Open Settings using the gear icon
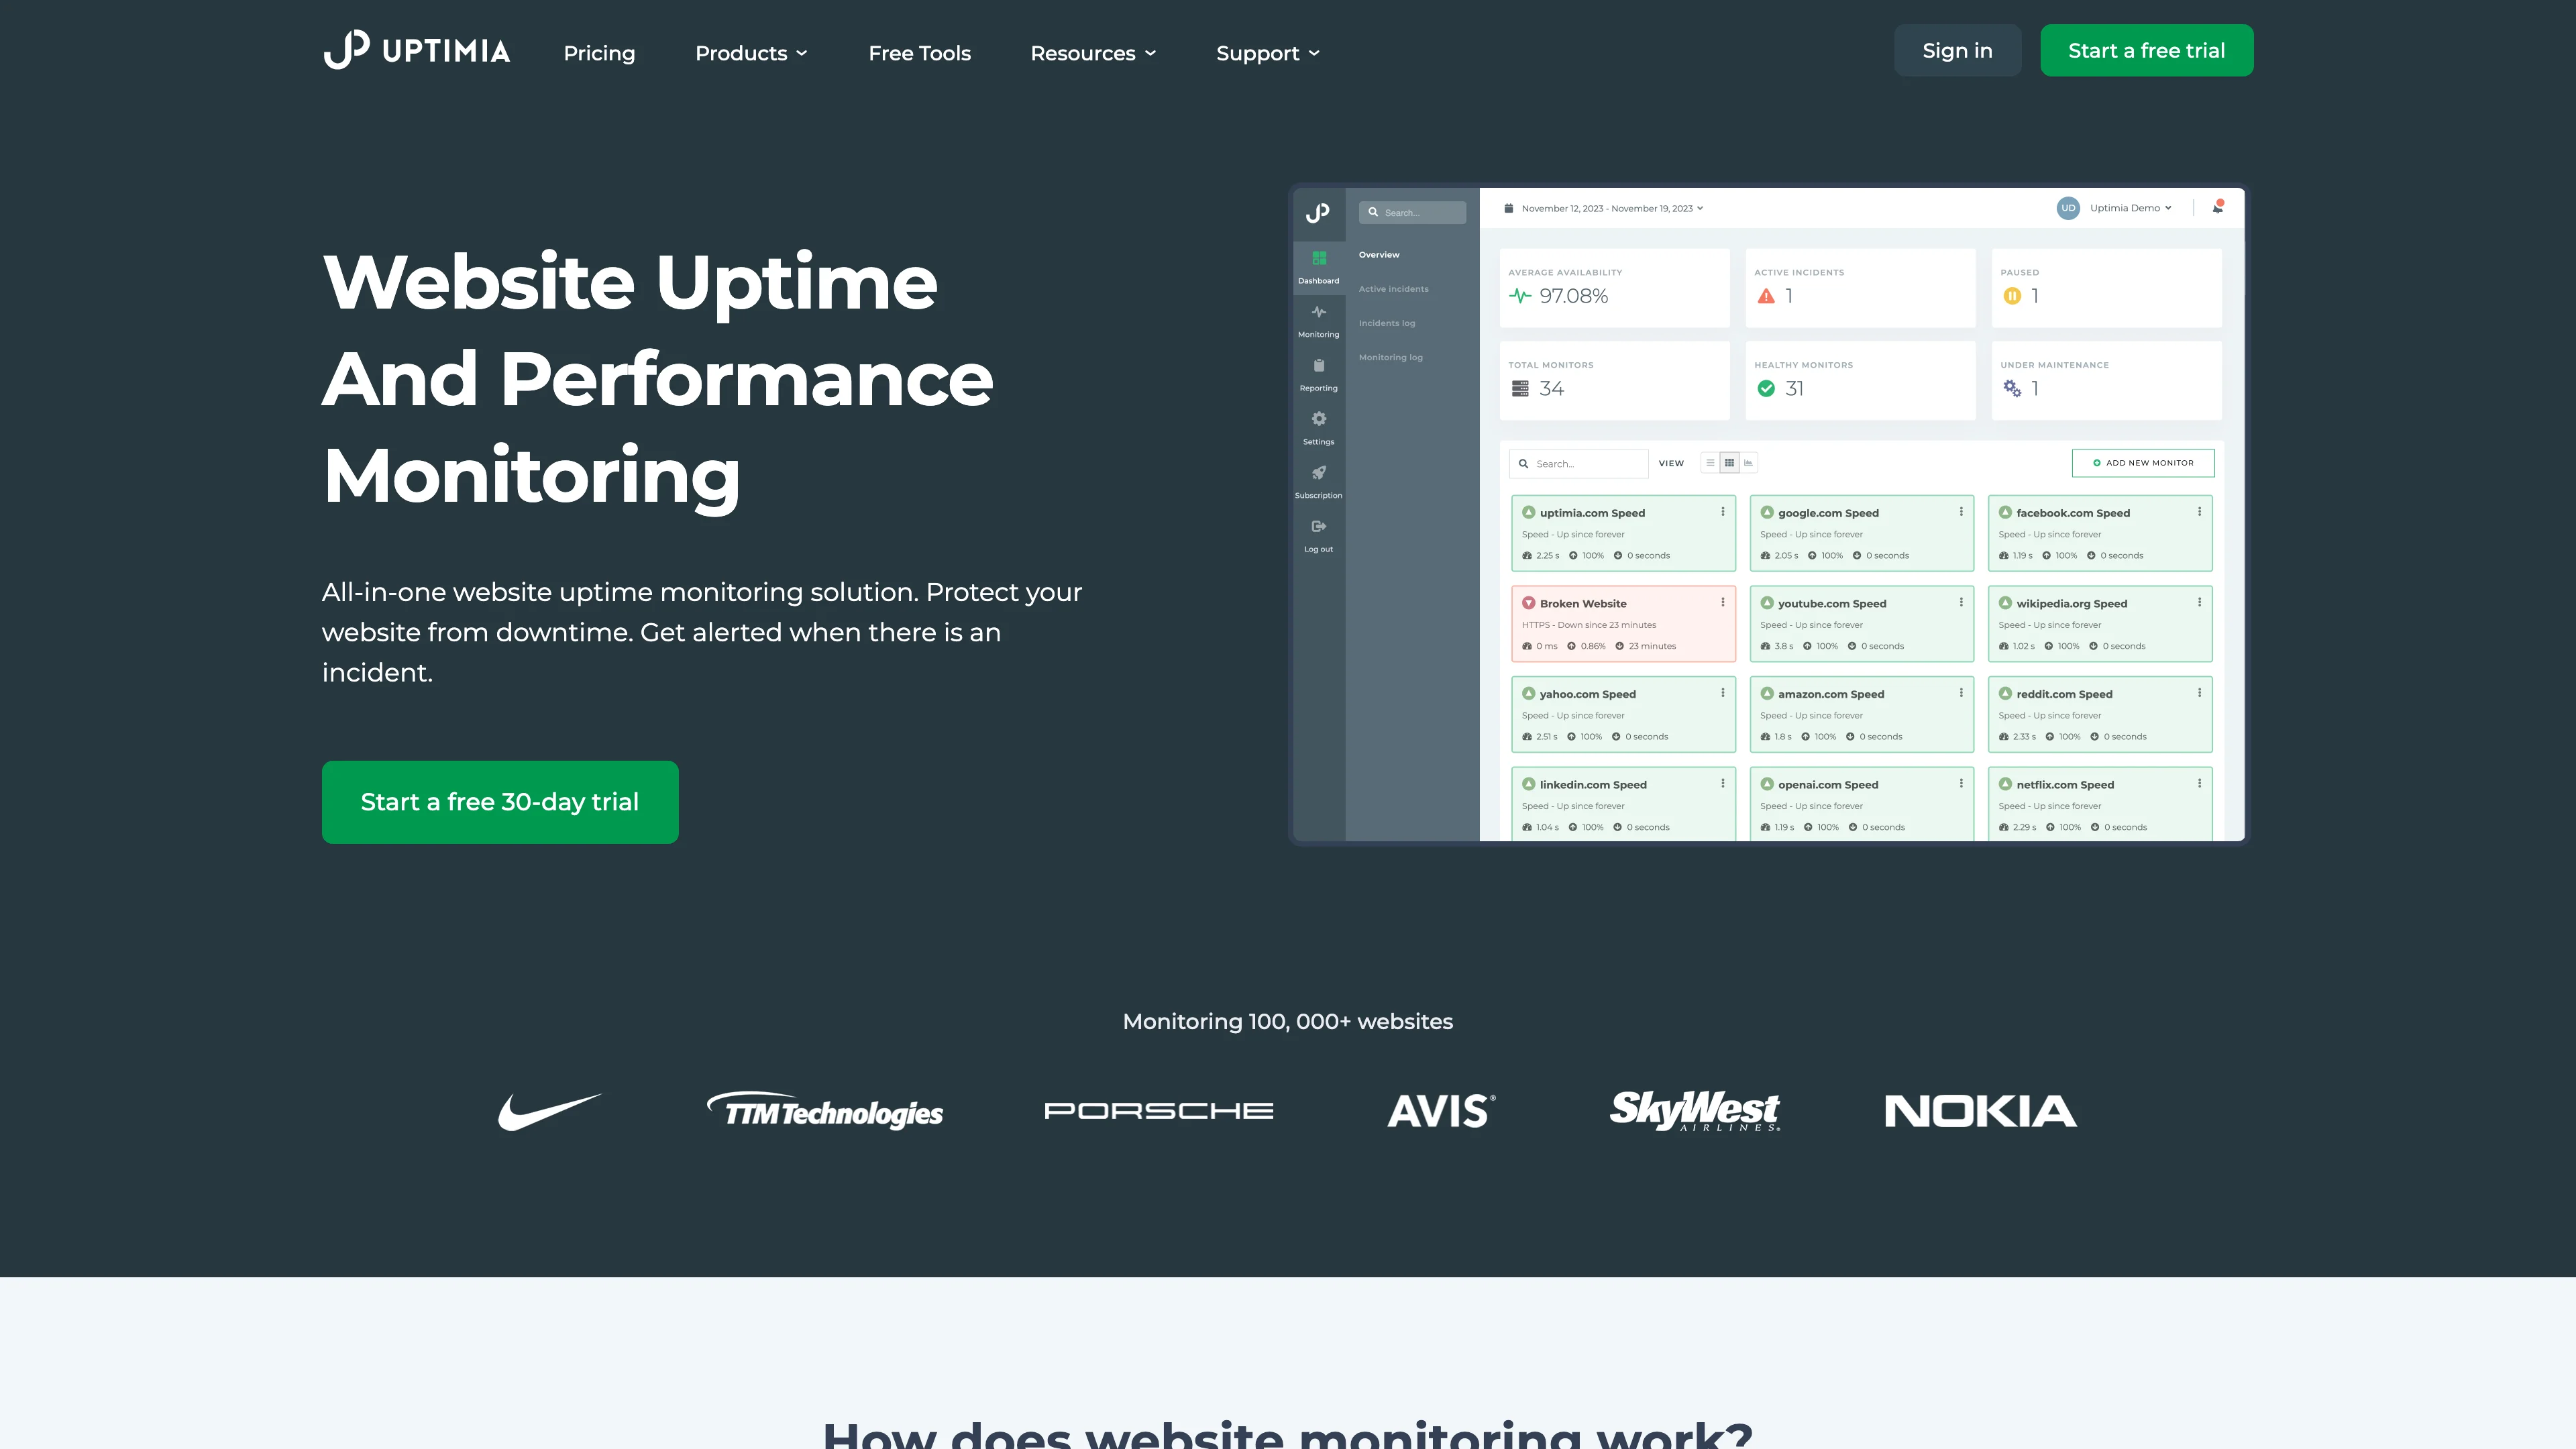Screen dimensions: 2576x1449 tap(1319, 418)
